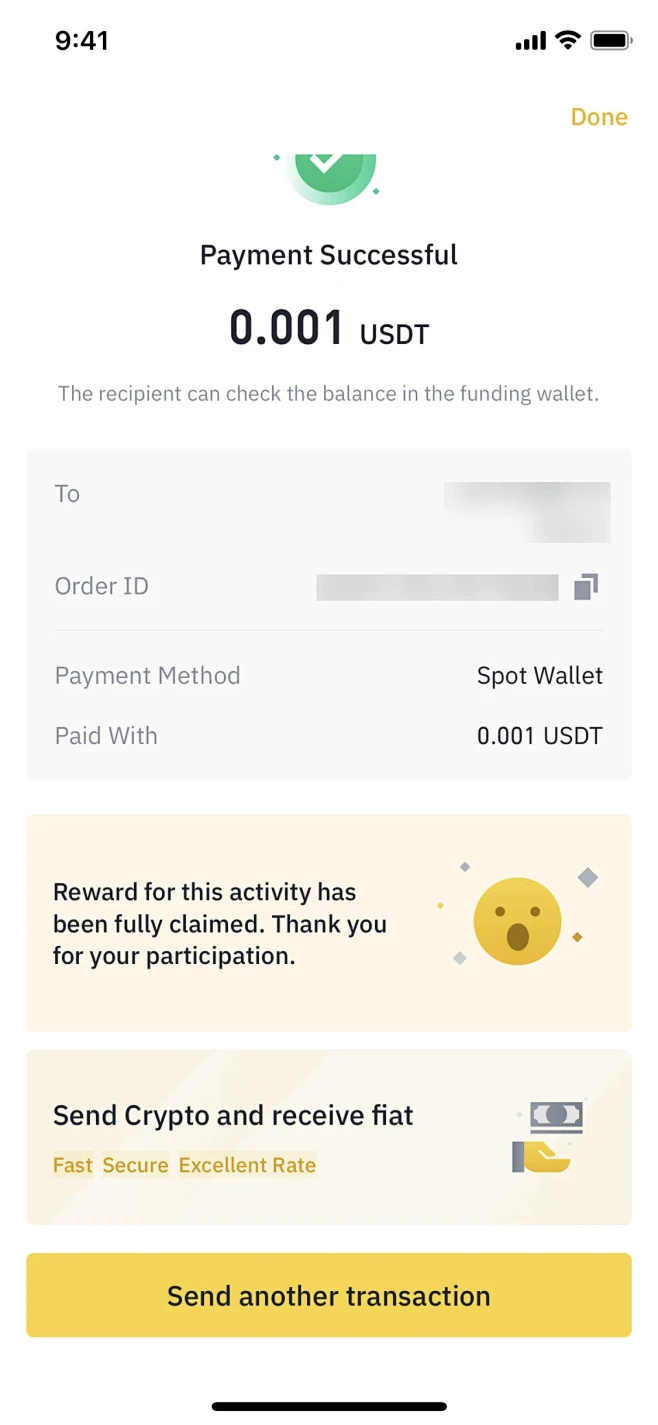658x1425 pixels.
Task: Tap the home indicator bar at screen bottom
Action: coord(329,1404)
